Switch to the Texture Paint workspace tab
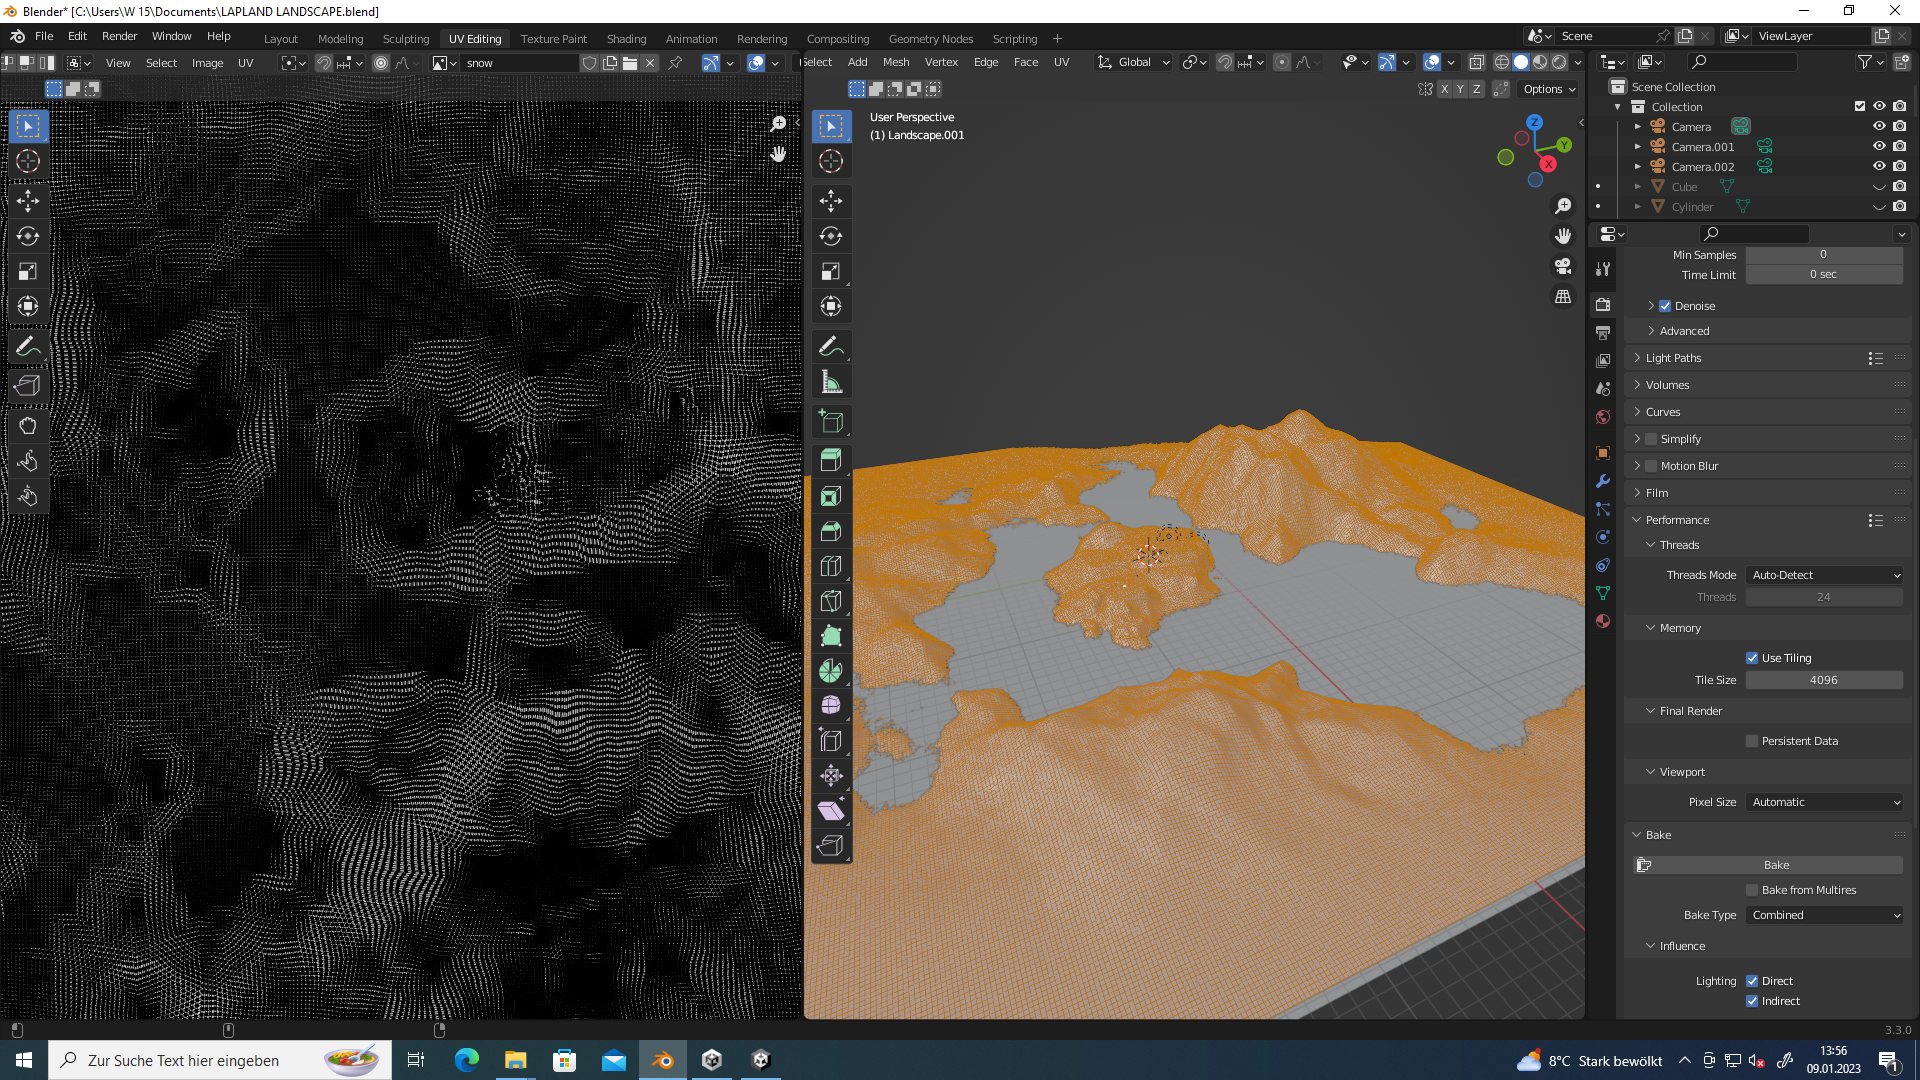Viewport: 1920px width, 1080px height. [553, 39]
